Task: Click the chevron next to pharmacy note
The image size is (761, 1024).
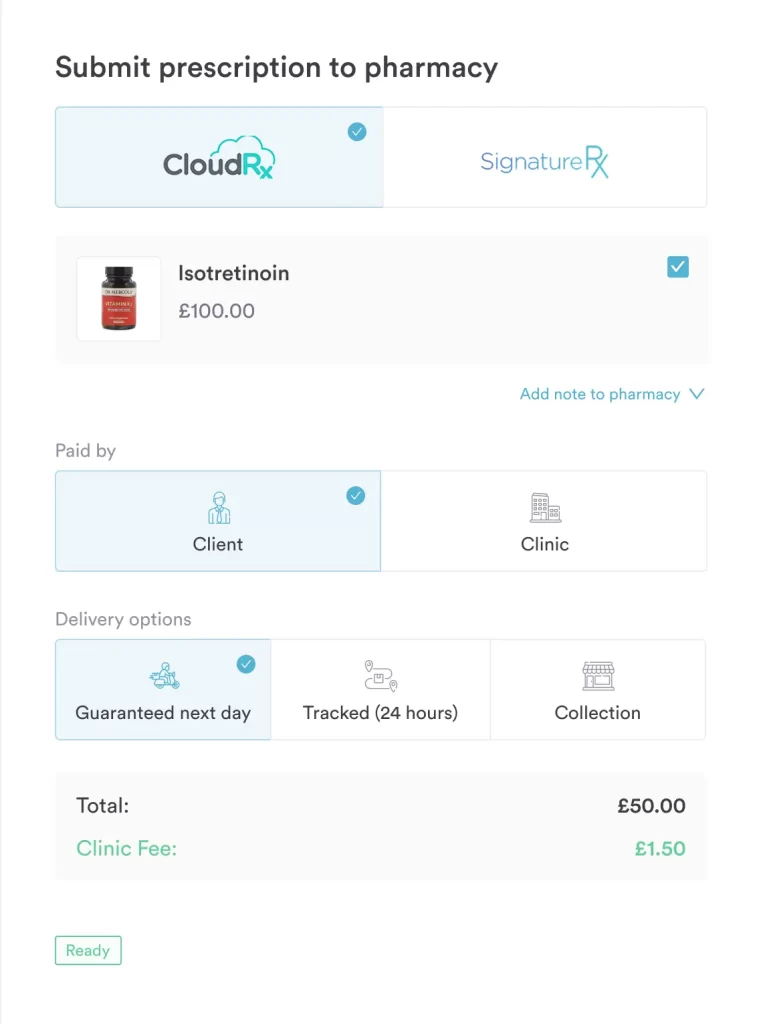Action: tap(696, 394)
